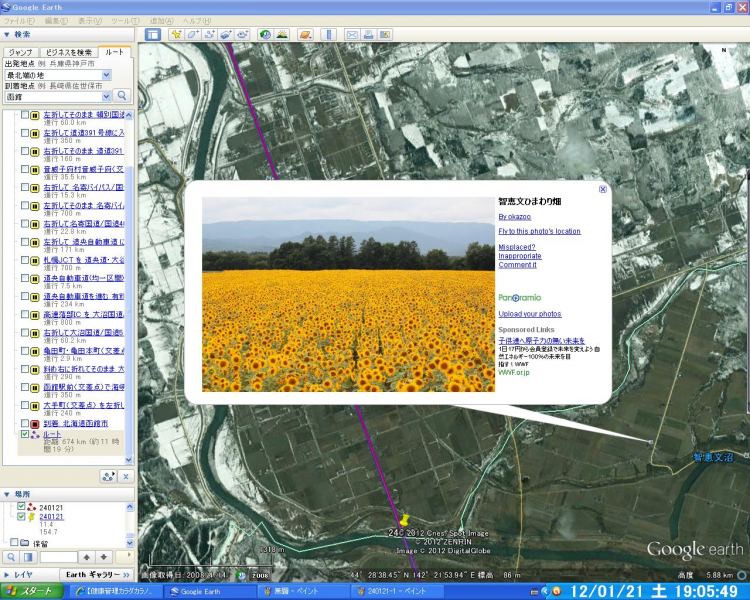Collapse the 検索 panel
The width and height of the screenshot is (750, 600).
pos(7,34)
